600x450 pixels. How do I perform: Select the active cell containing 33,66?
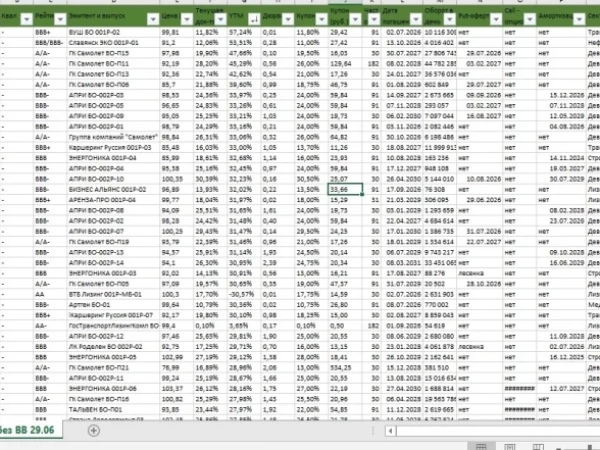pos(345,189)
